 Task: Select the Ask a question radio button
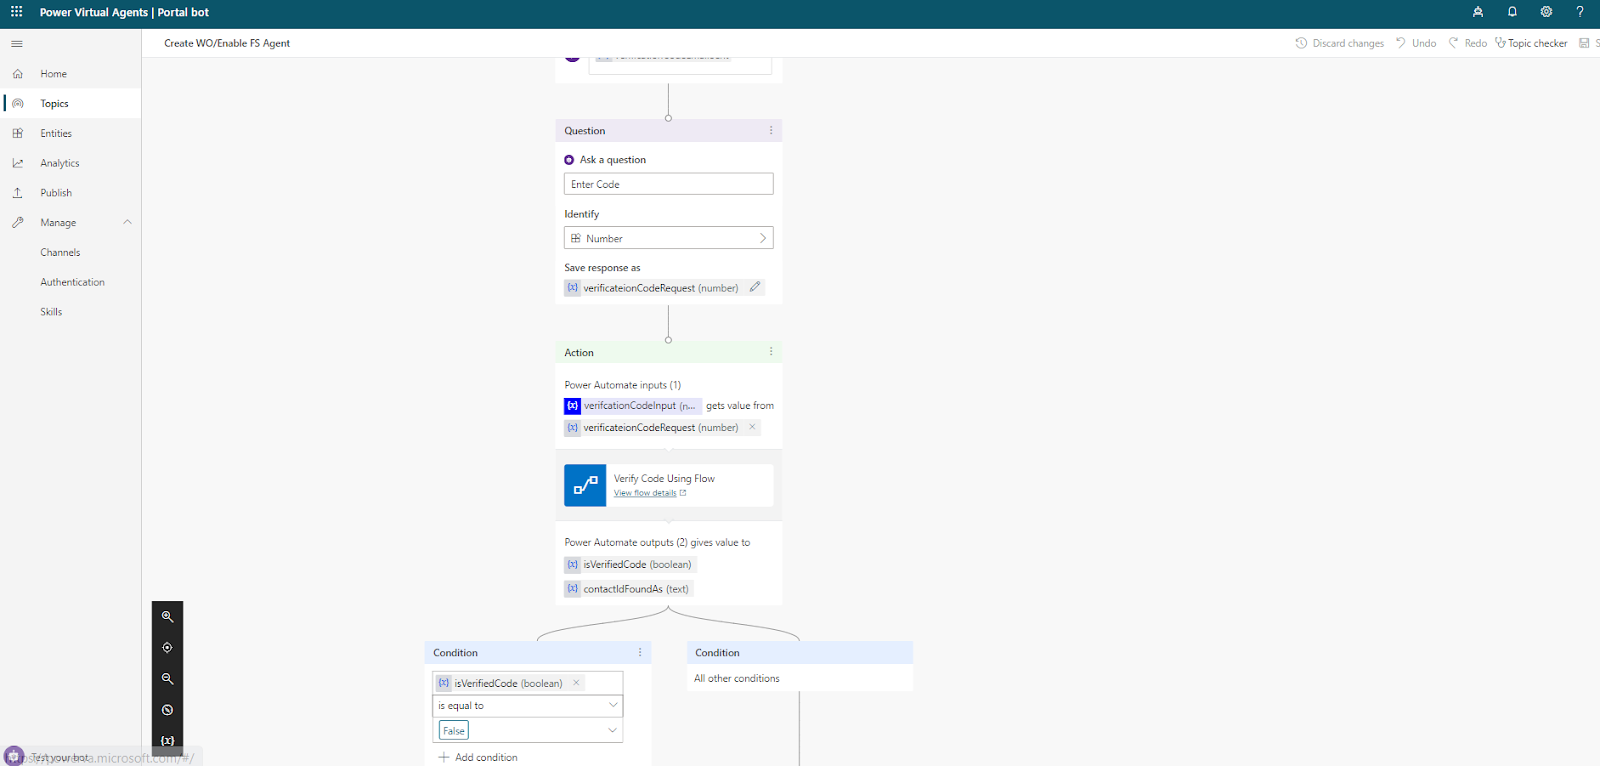pyautogui.click(x=569, y=160)
